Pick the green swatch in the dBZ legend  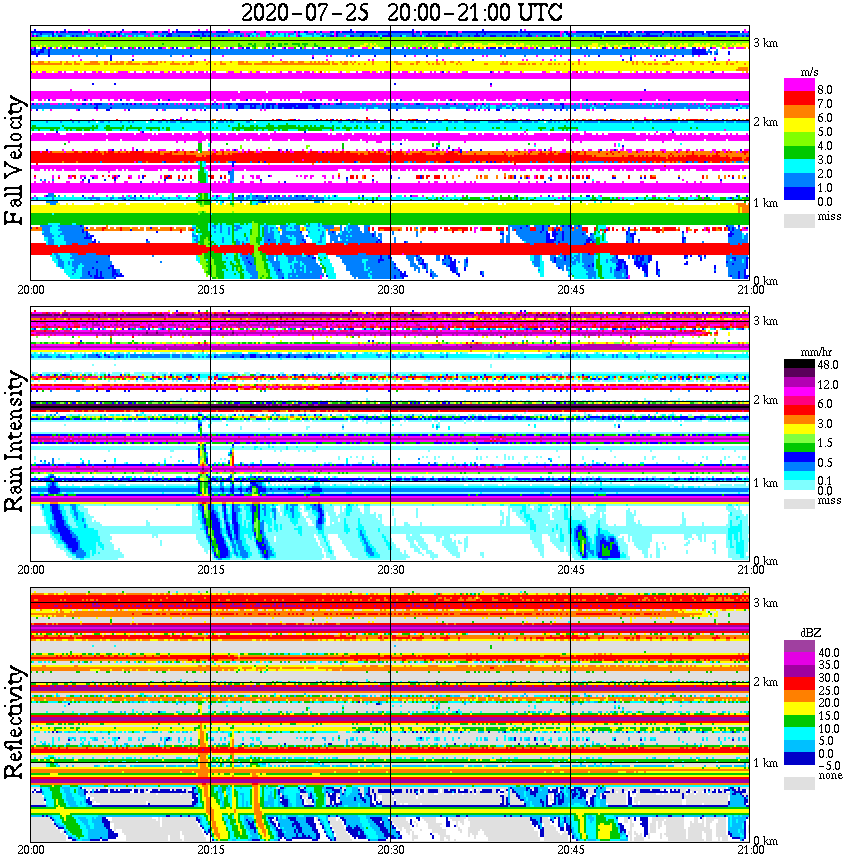tap(799, 721)
